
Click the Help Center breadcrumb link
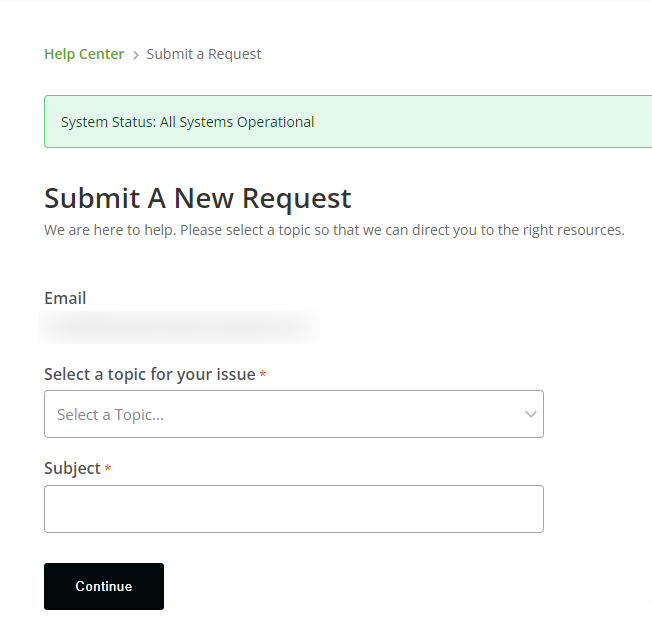click(84, 54)
